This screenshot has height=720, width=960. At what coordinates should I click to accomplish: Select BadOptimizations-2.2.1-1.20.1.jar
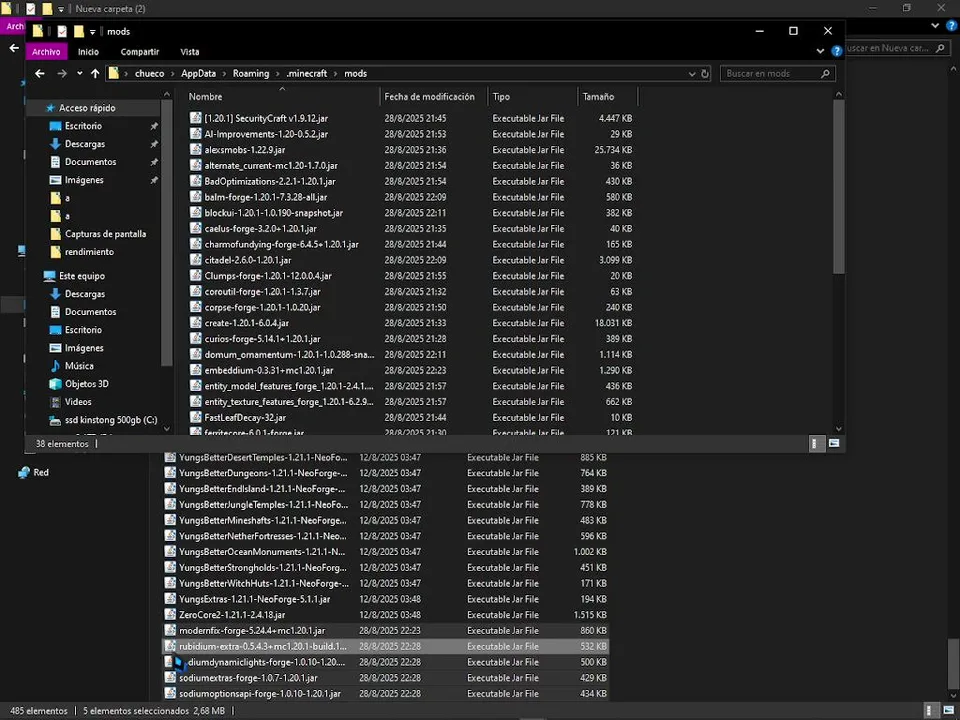[270, 181]
